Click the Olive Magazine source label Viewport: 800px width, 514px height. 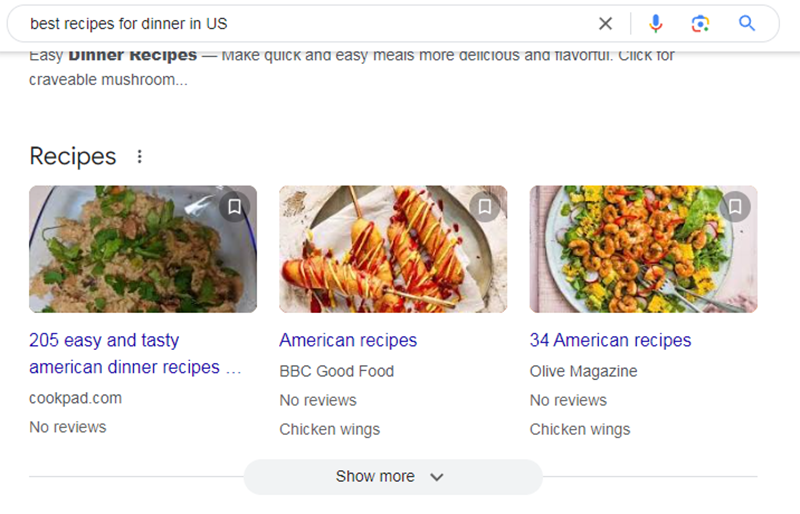[x=583, y=371]
